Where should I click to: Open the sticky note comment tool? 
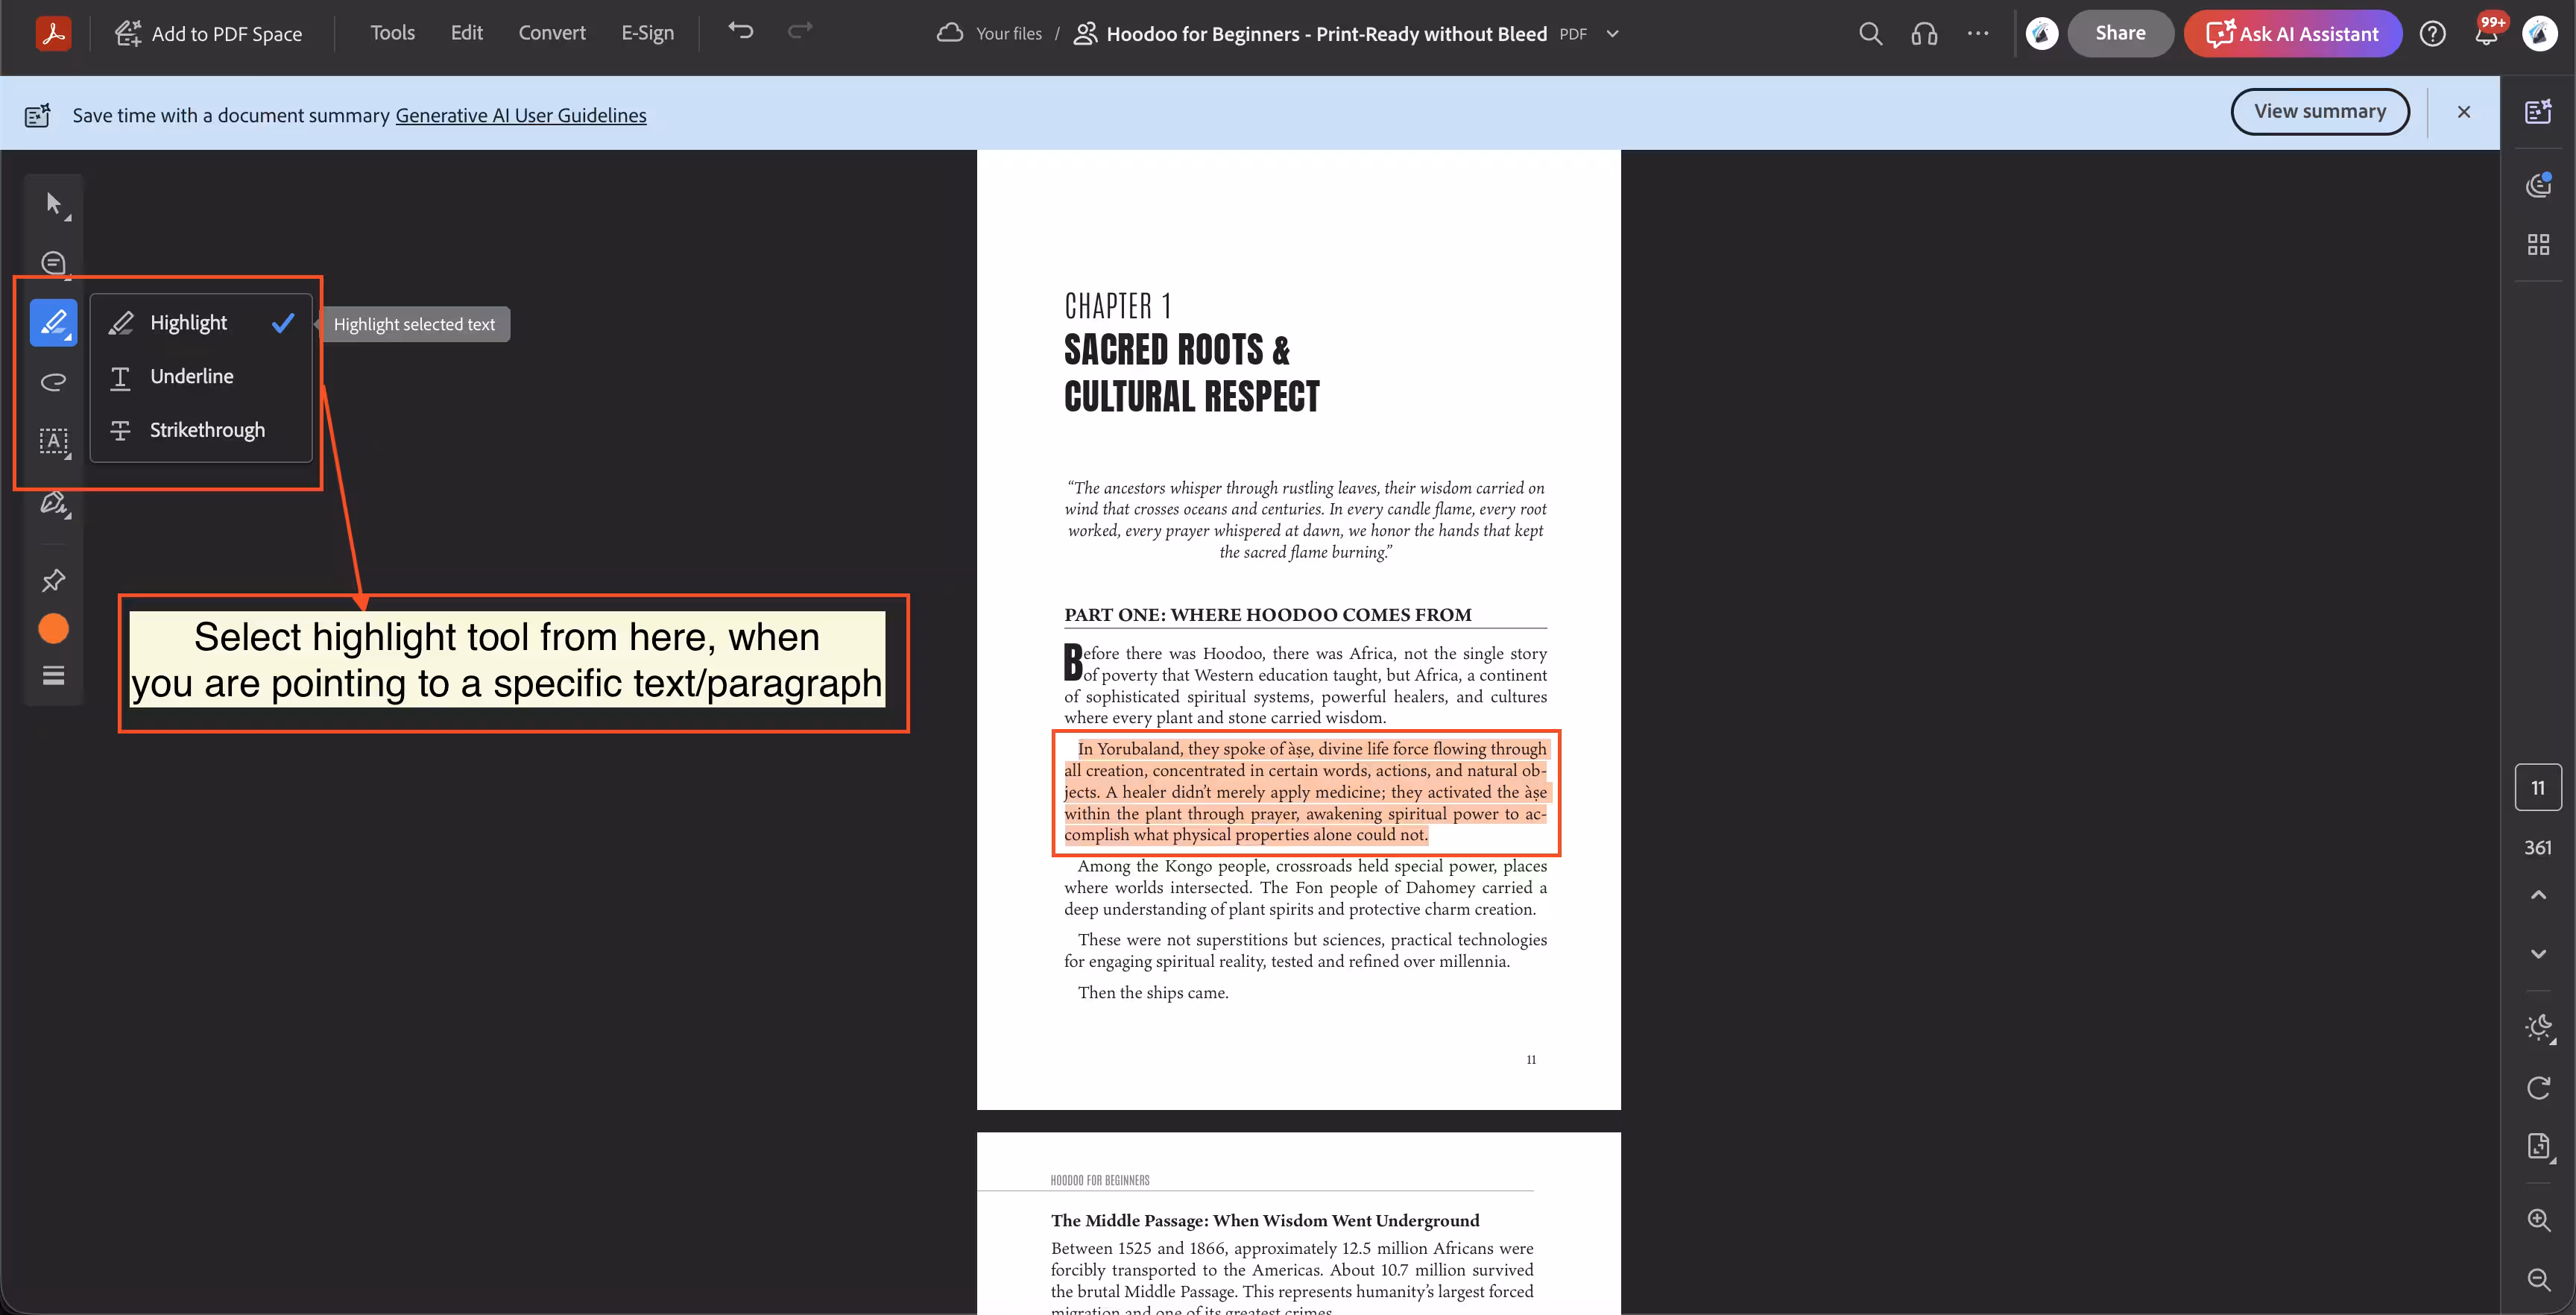(53, 262)
